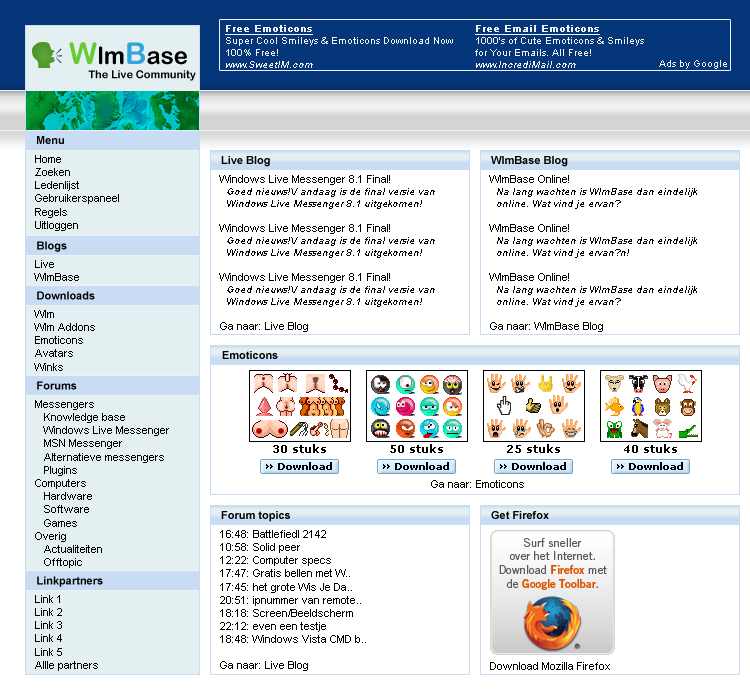Screen dimensions: 750x700
Task: Click the Download Mozilla Firefox link
Action: click(x=550, y=666)
